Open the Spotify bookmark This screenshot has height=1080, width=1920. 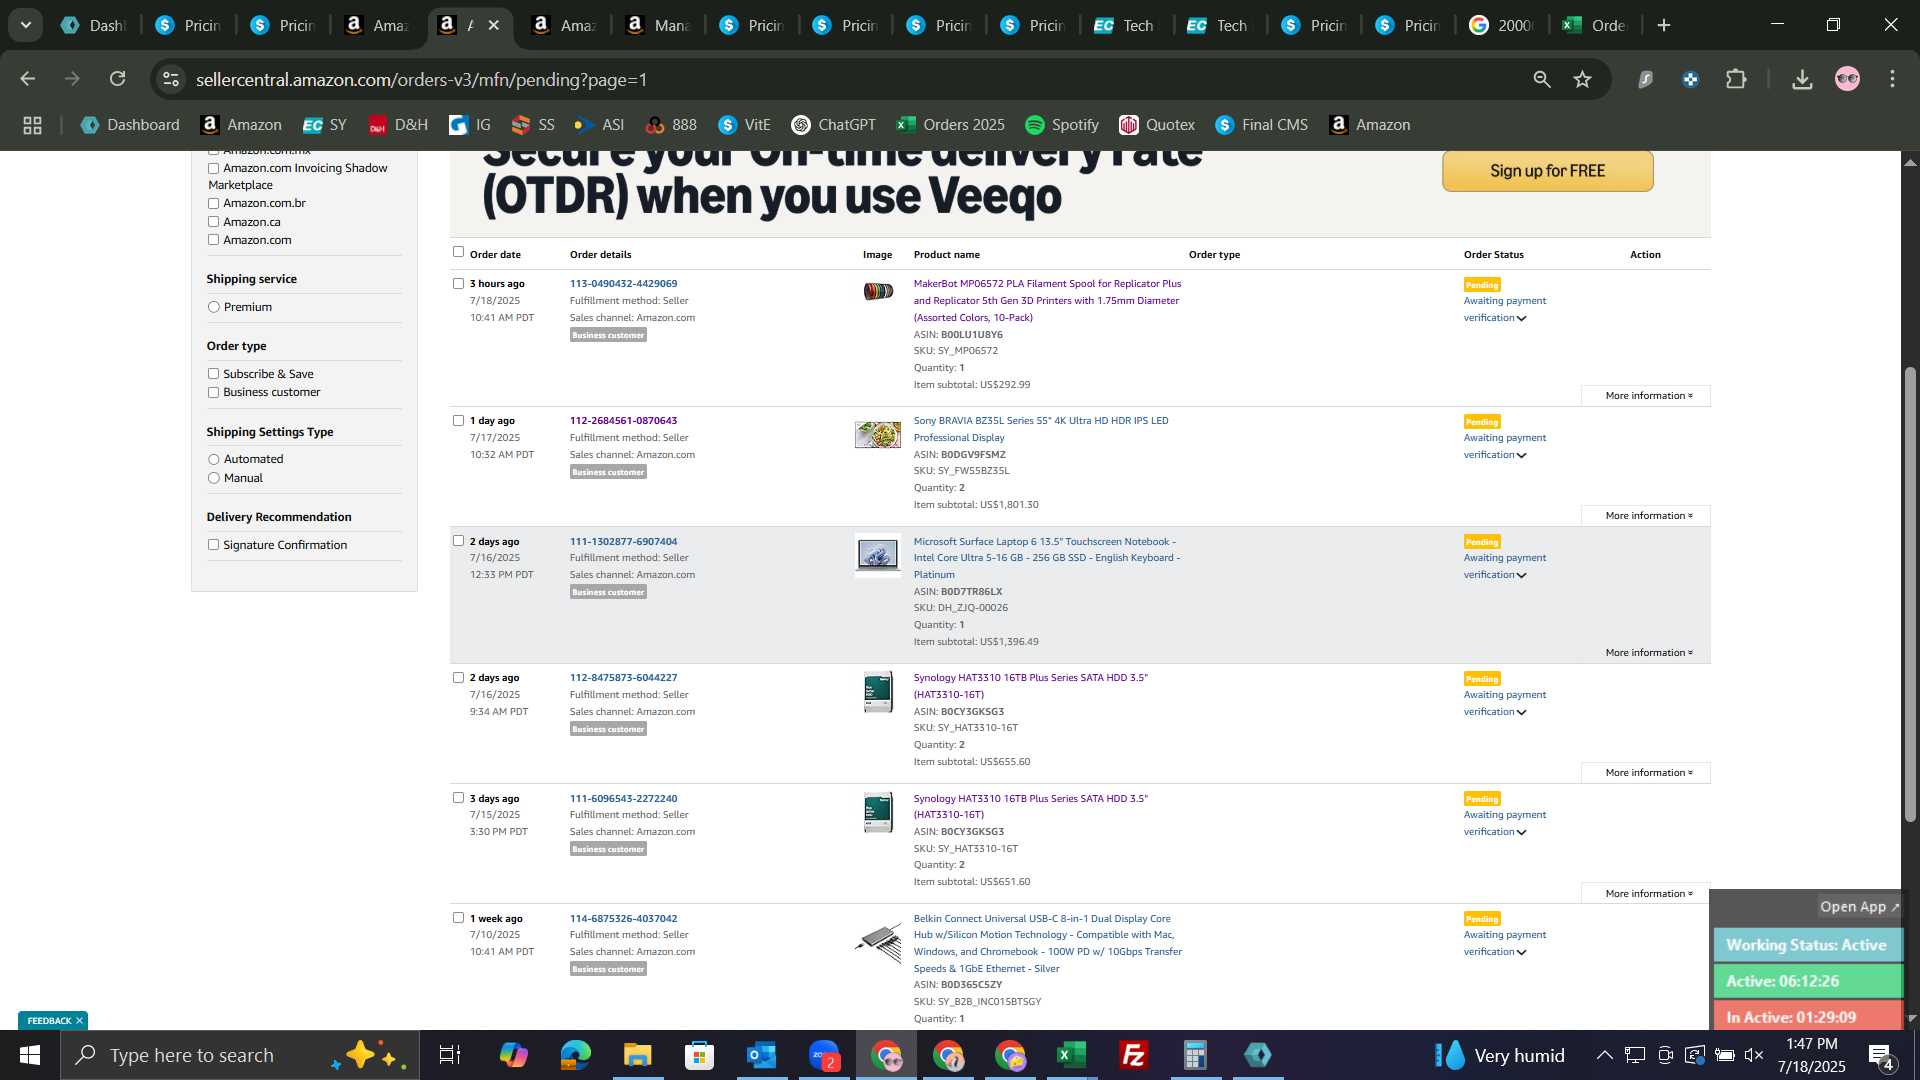click(x=1062, y=125)
